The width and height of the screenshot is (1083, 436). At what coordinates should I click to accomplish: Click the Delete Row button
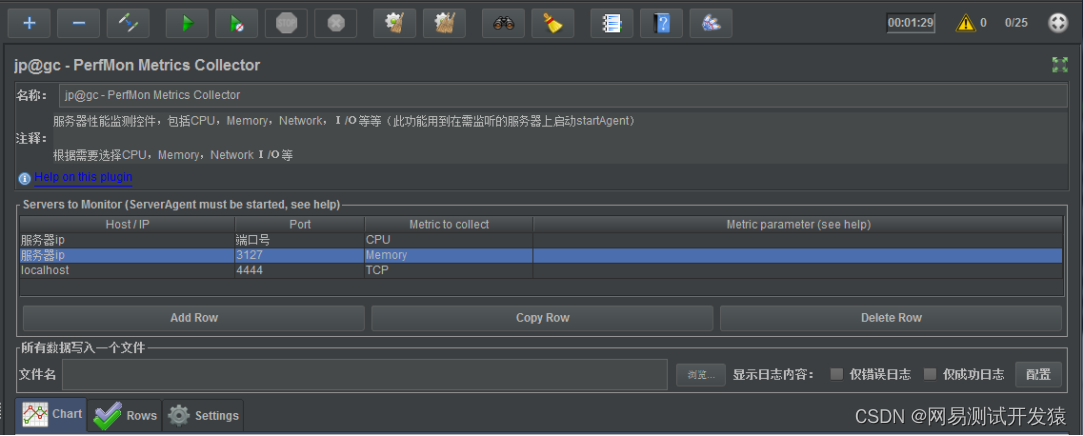click(x=891, y=318)
